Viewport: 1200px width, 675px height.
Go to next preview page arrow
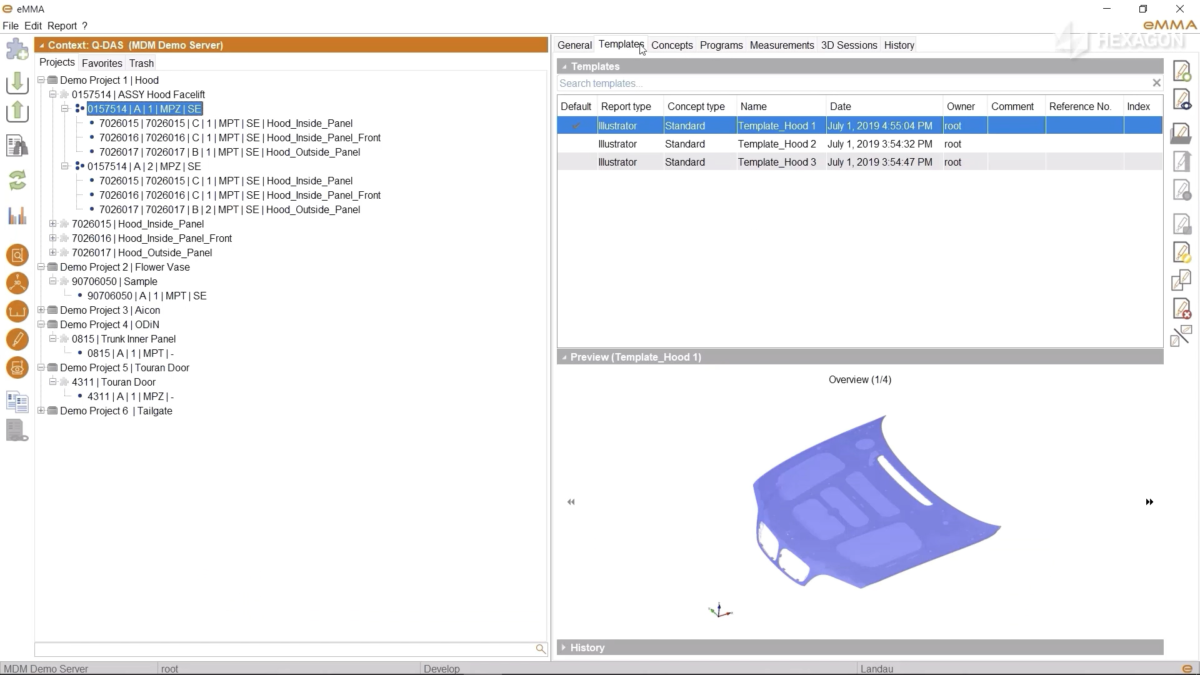click(x=1149, y=502)
